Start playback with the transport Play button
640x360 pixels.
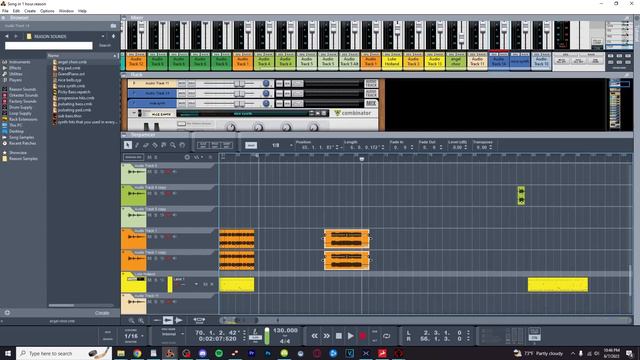point(351,336)
